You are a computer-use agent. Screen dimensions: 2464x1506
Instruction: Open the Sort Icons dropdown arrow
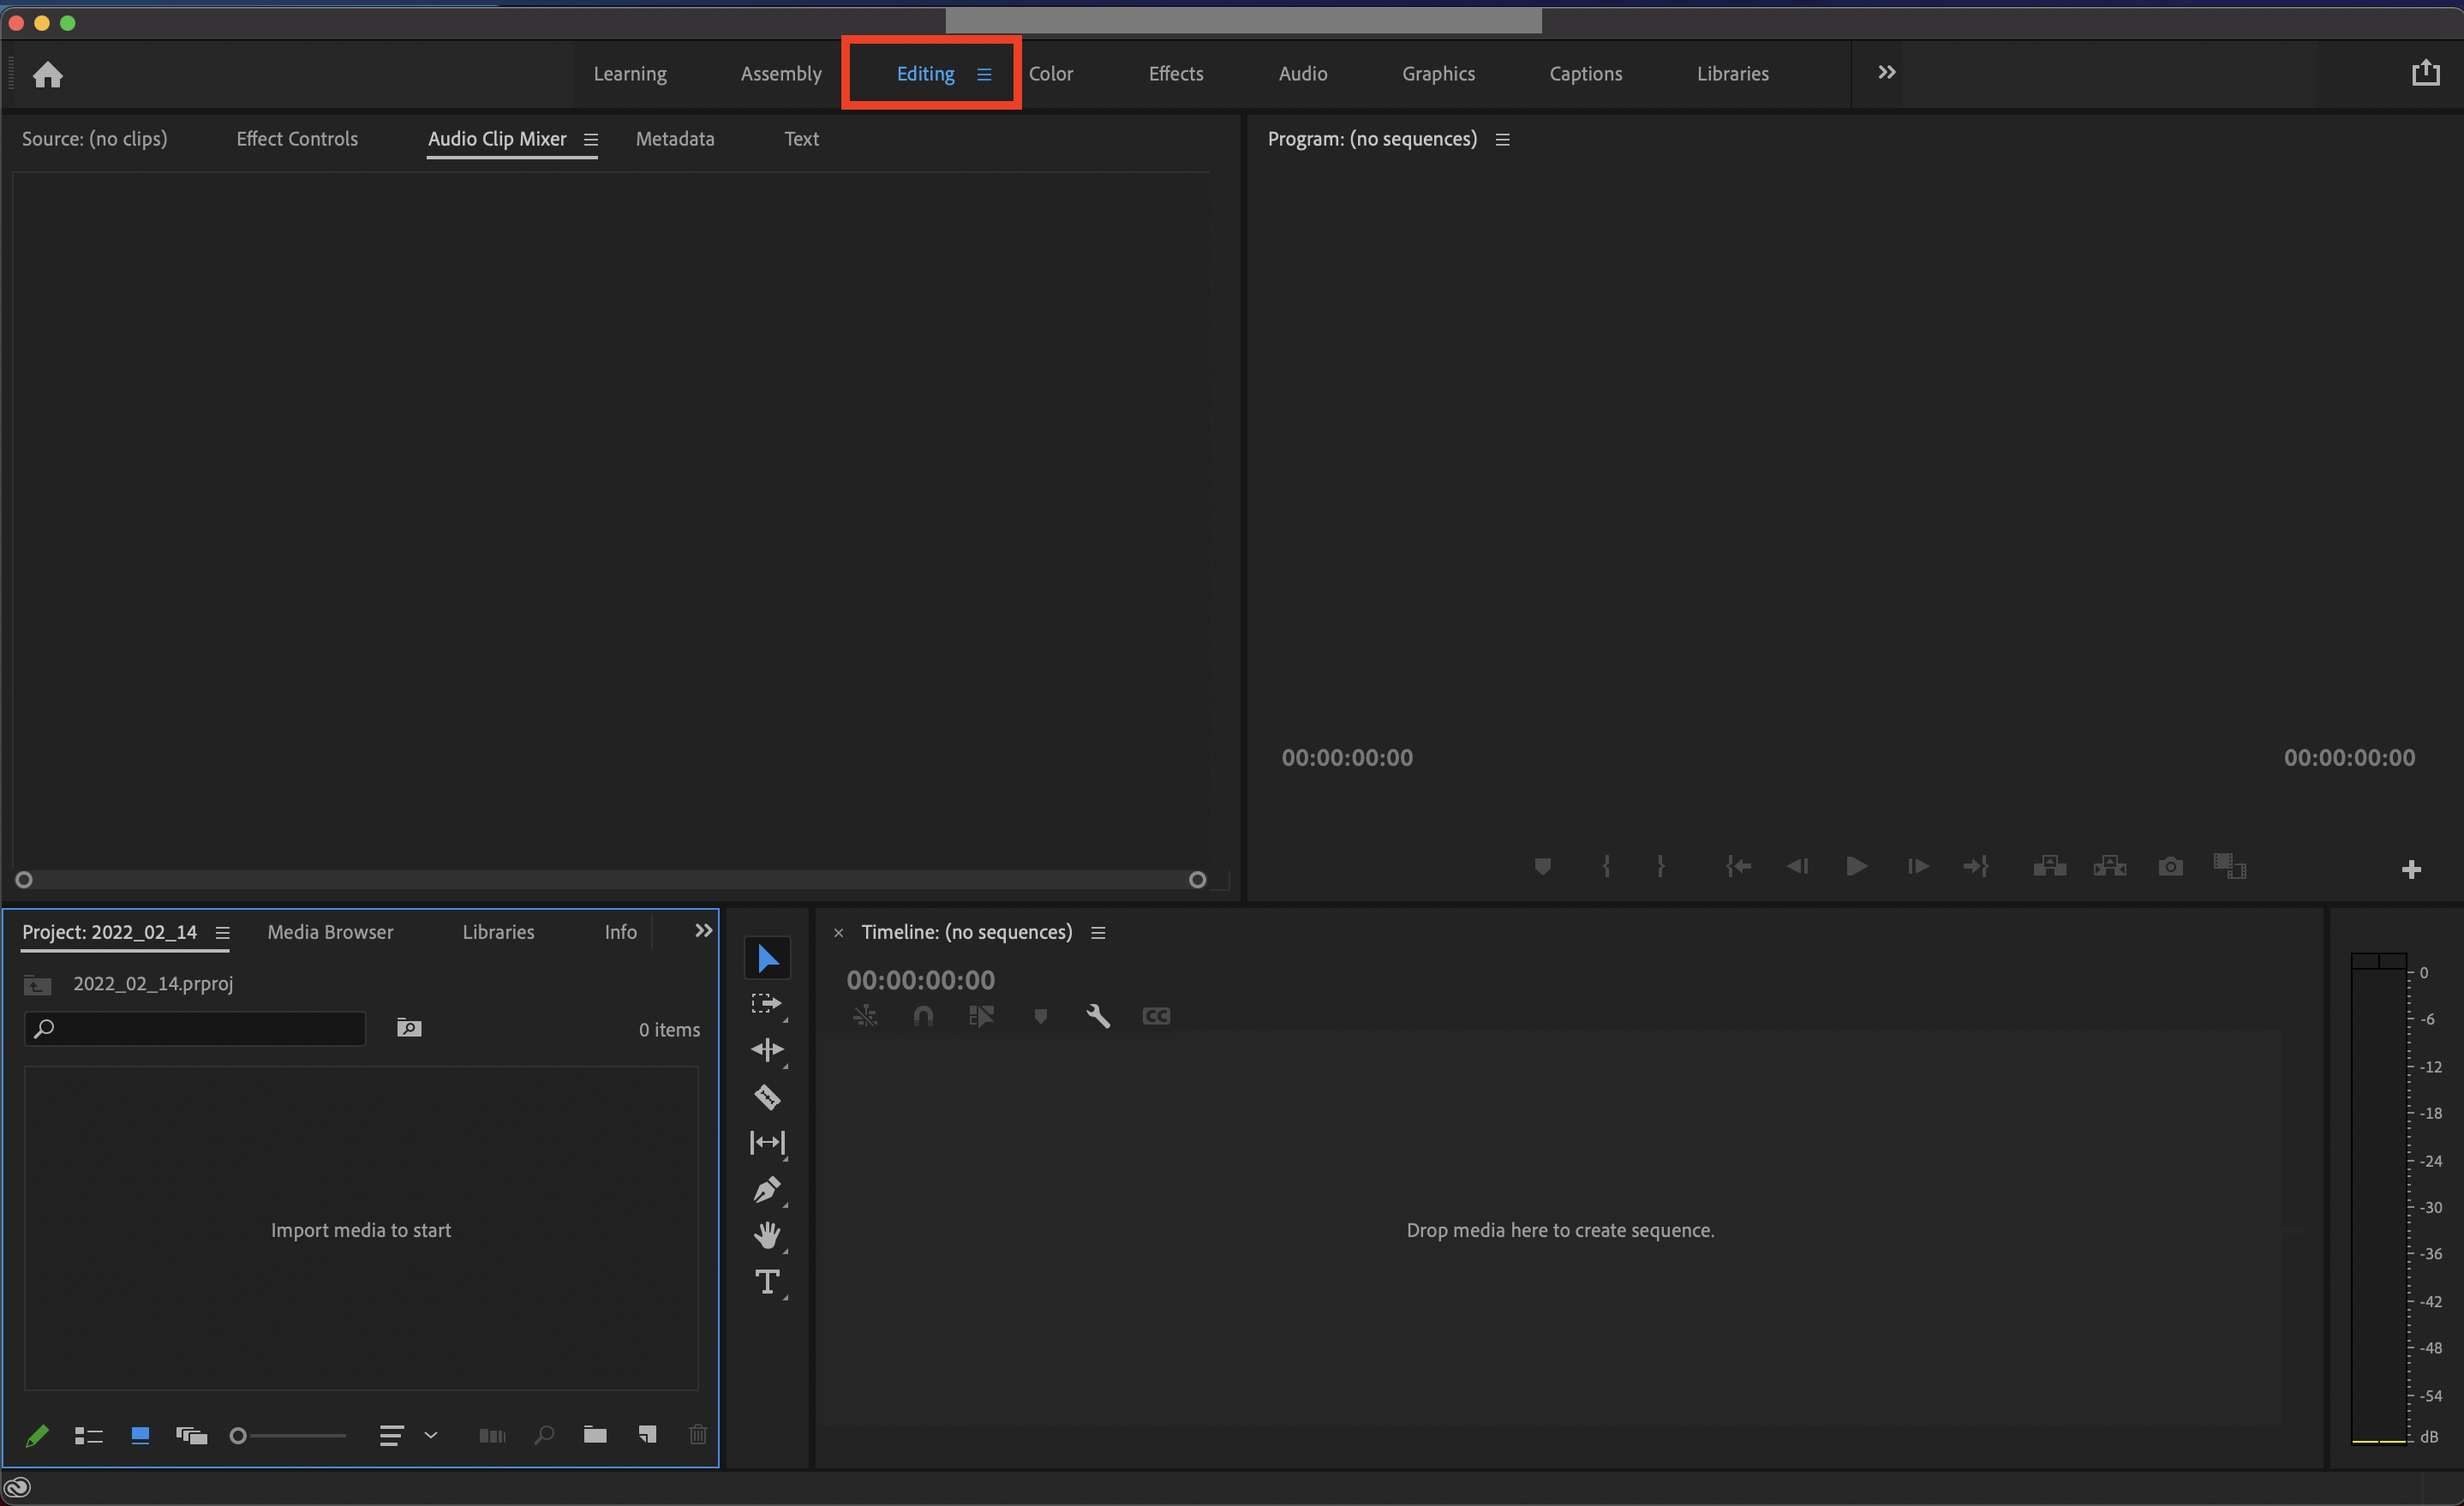tap(431, 1435)
